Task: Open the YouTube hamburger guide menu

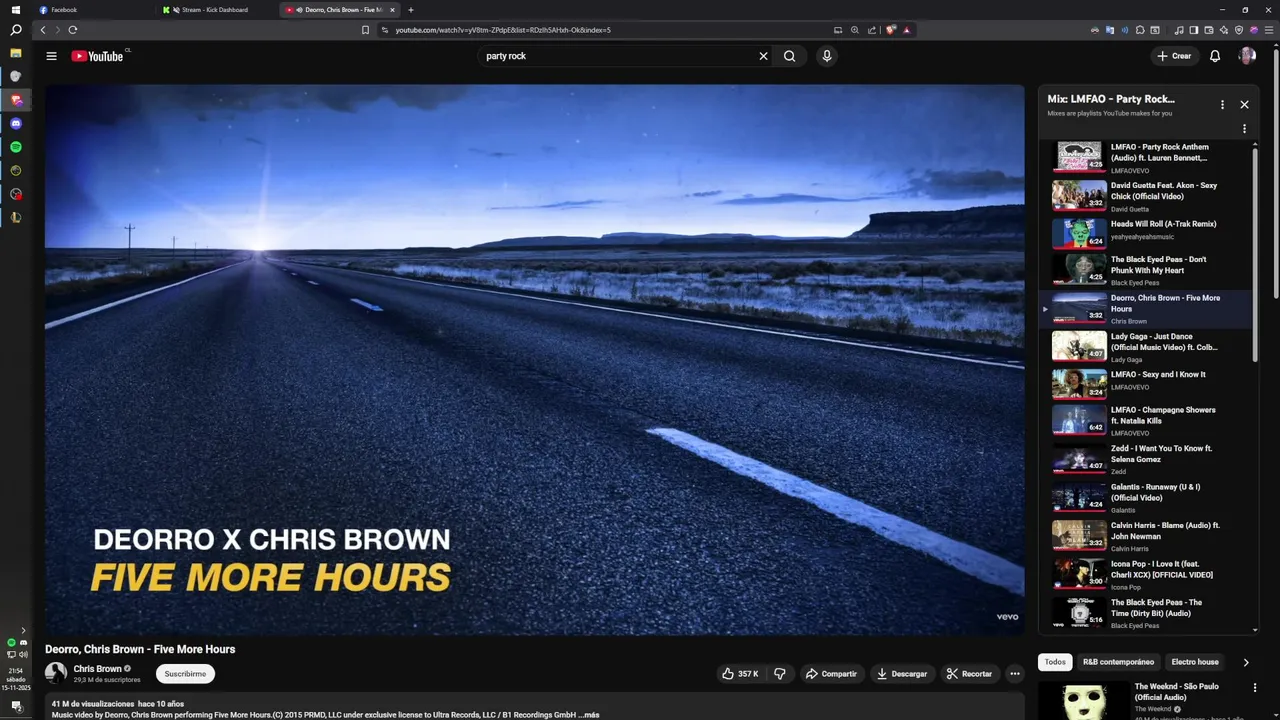Action: coord(51,56)
